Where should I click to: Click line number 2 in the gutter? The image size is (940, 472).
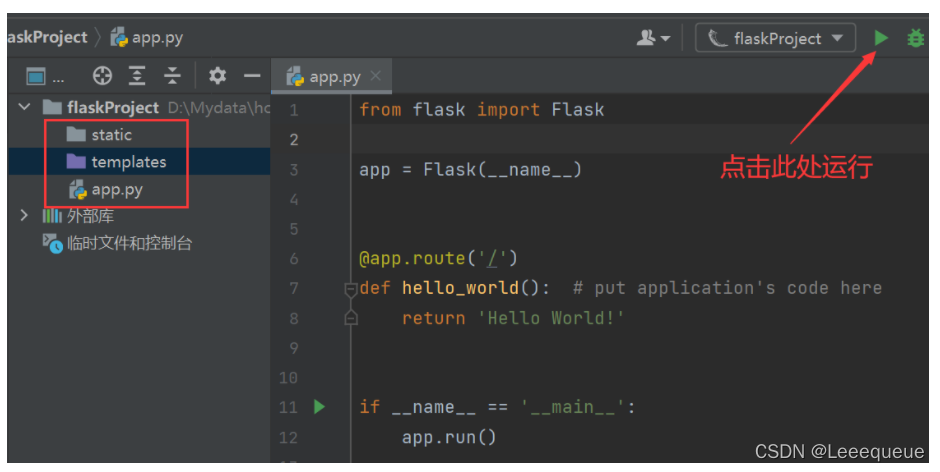coord(294,140)
